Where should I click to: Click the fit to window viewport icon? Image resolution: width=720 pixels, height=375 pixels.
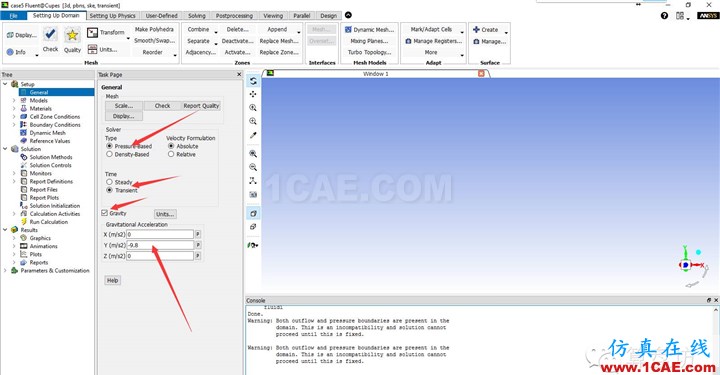coord(253,154)
